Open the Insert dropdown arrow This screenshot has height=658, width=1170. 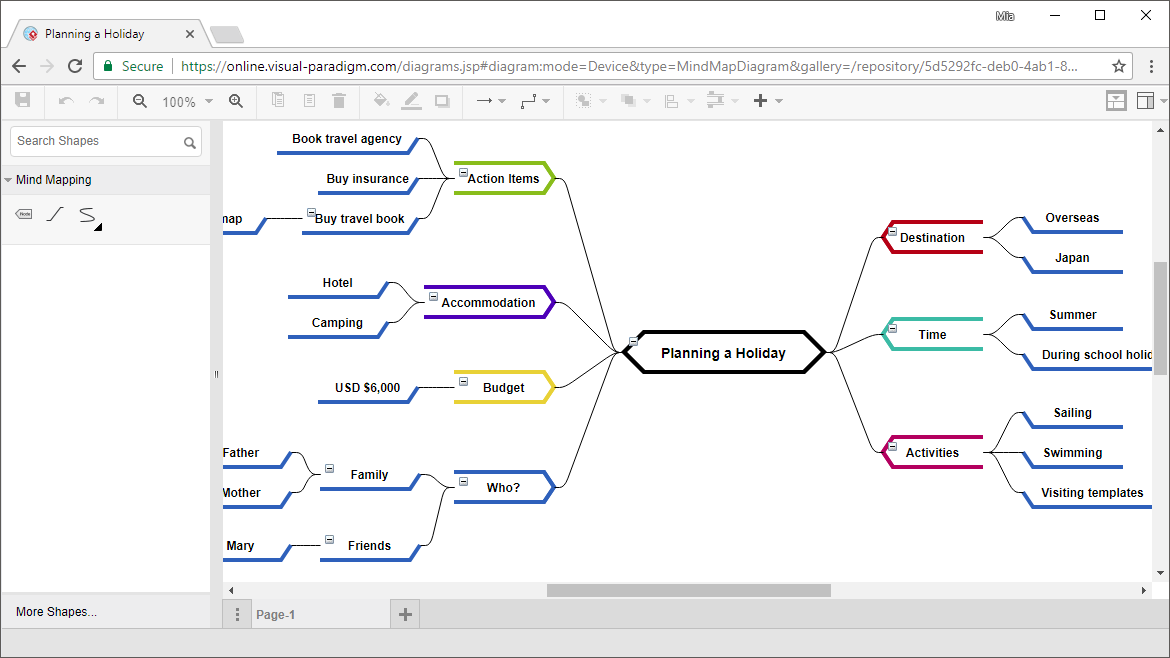pyautogui.click(x=779, y=101)
